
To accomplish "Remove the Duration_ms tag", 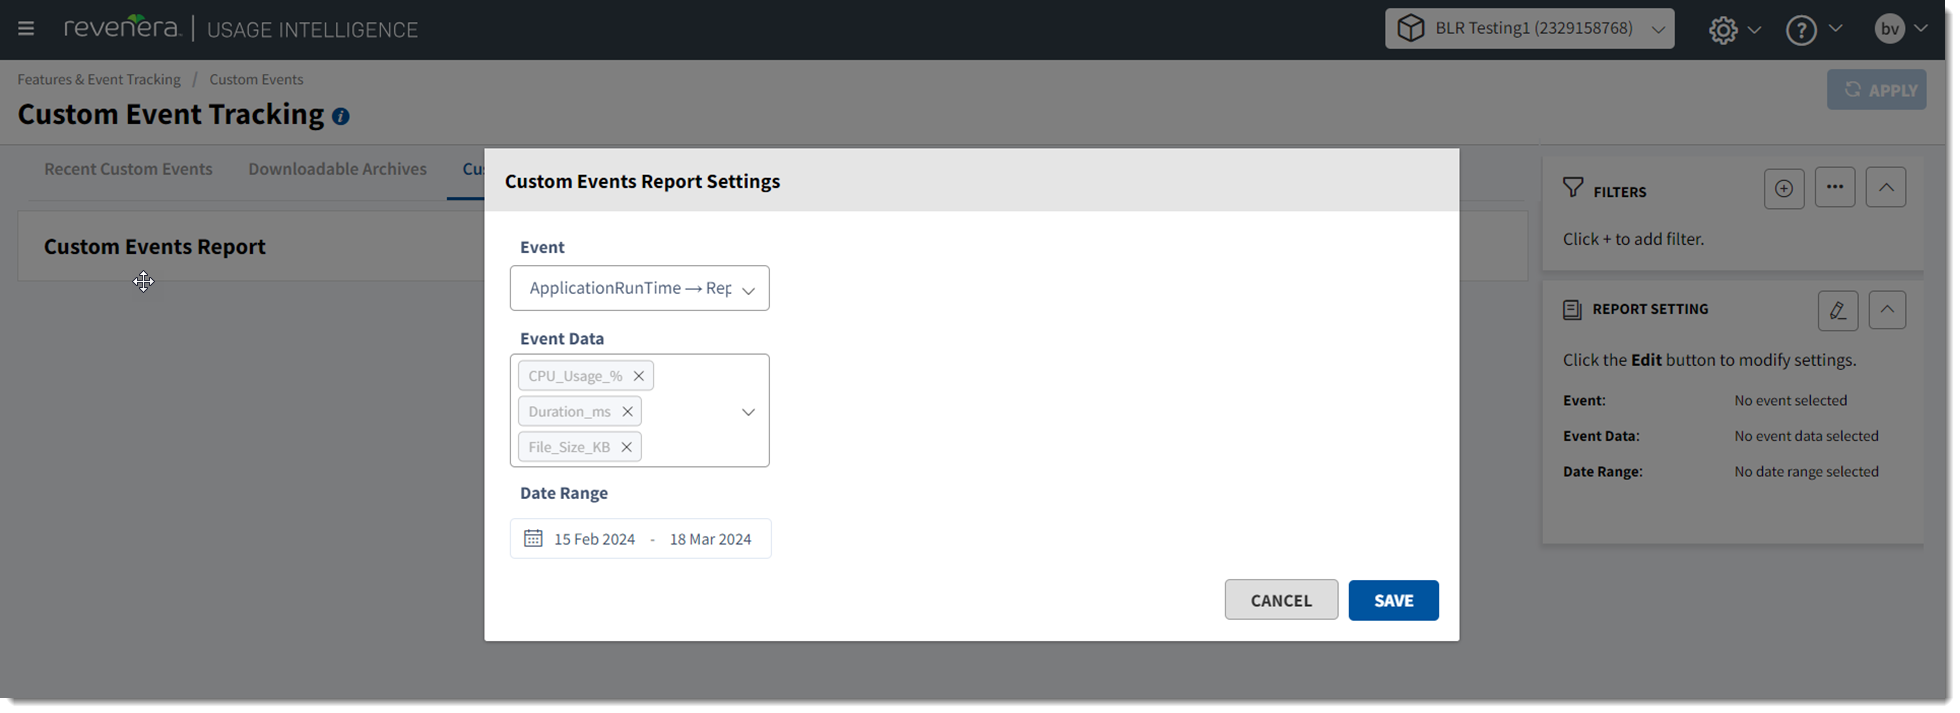I will (627, 411).
